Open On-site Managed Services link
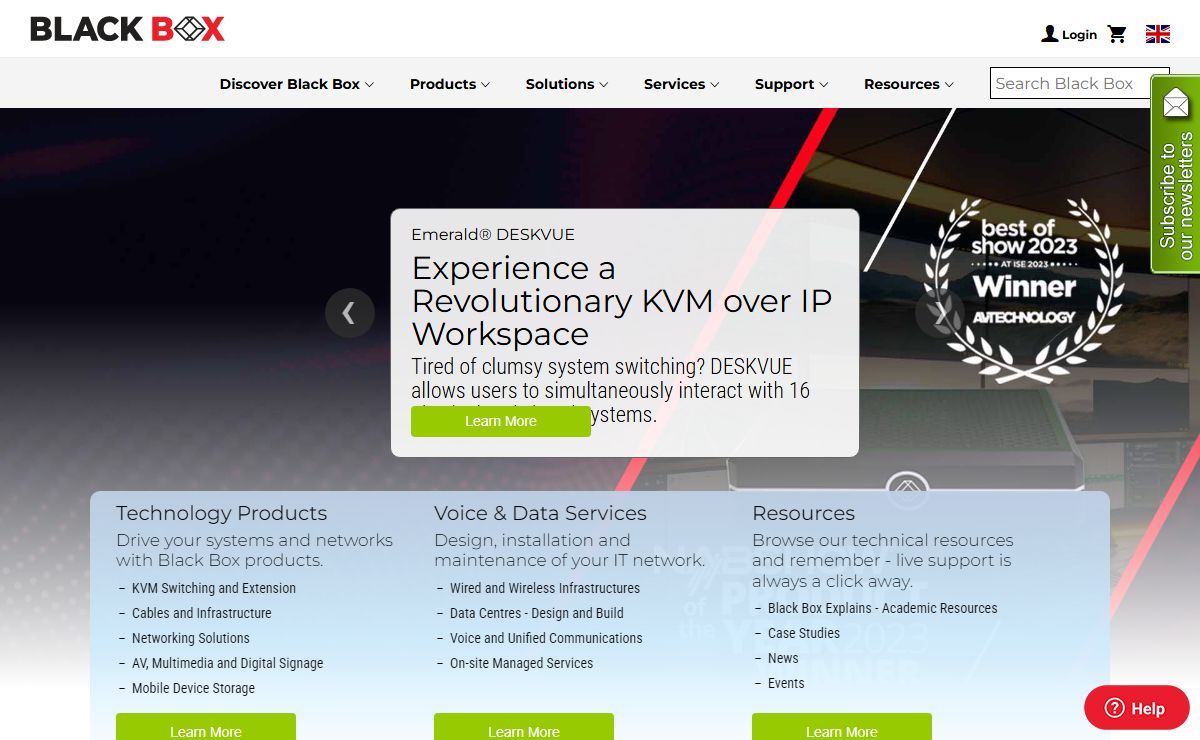Screen dimensions: 1200x740 522,663
